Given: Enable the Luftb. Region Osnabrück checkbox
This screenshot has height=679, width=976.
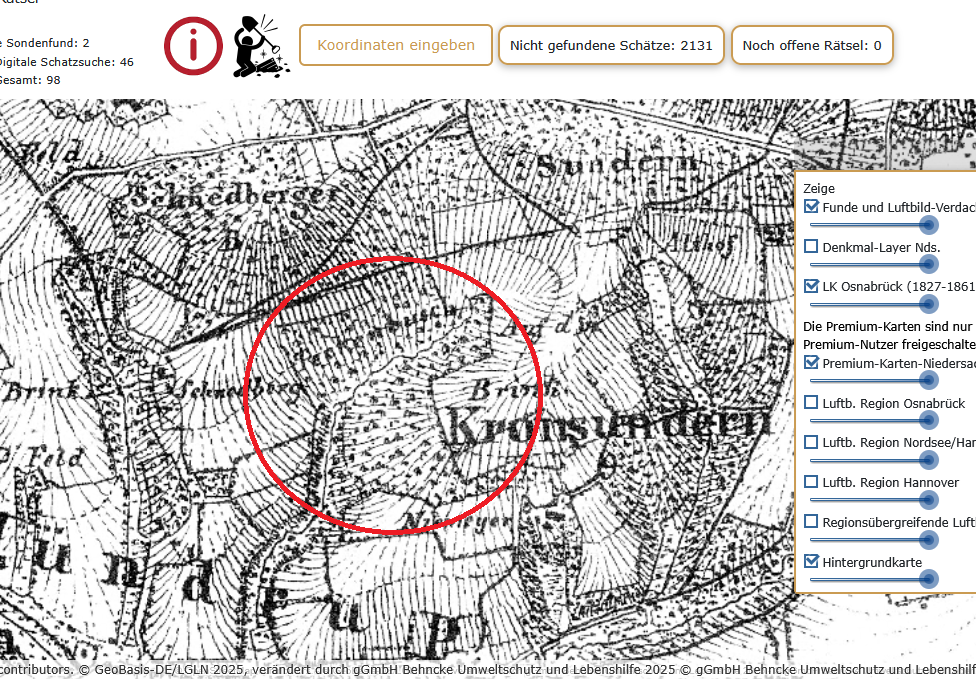Looking at the screenshot, I should pos(812,402).
